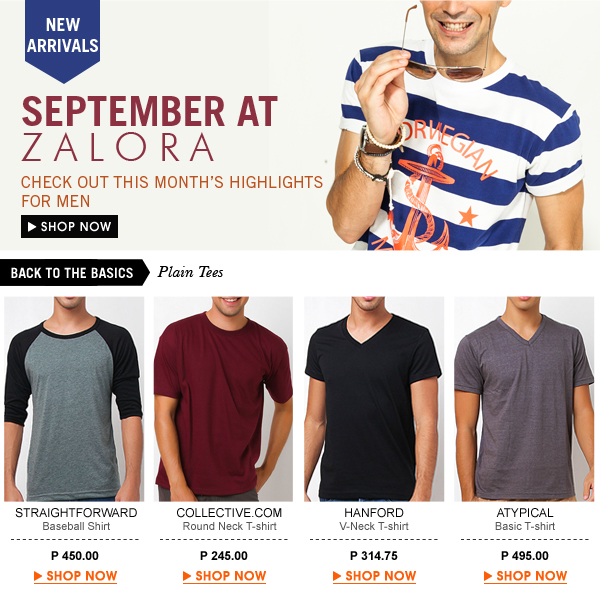Click the ATYPICAL brand name

(x=525, y=513)
